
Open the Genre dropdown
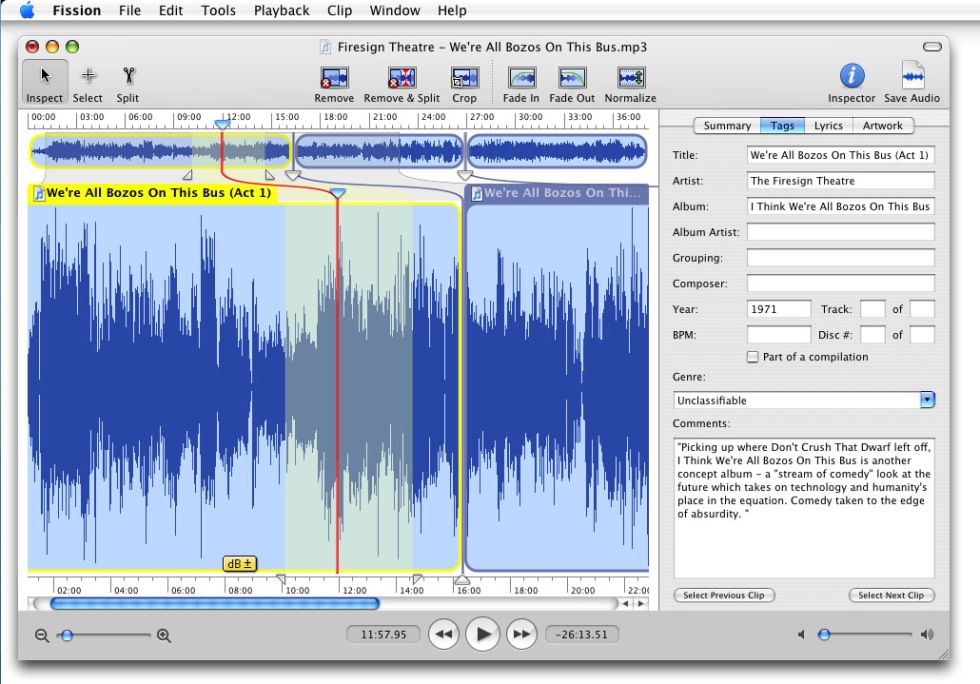point(927,400)
